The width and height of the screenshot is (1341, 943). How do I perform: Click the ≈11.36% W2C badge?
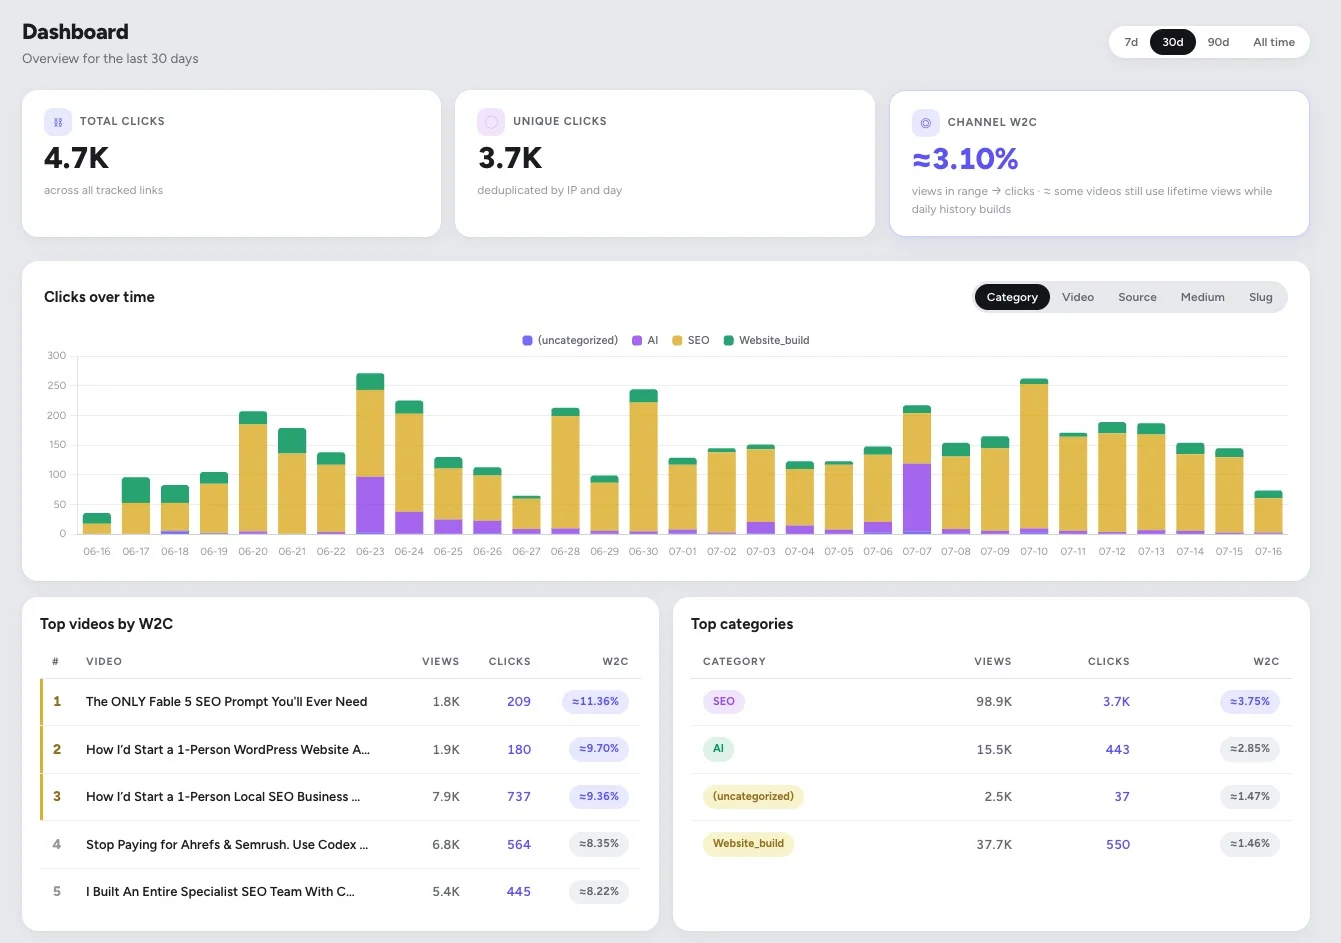(595, 702)
